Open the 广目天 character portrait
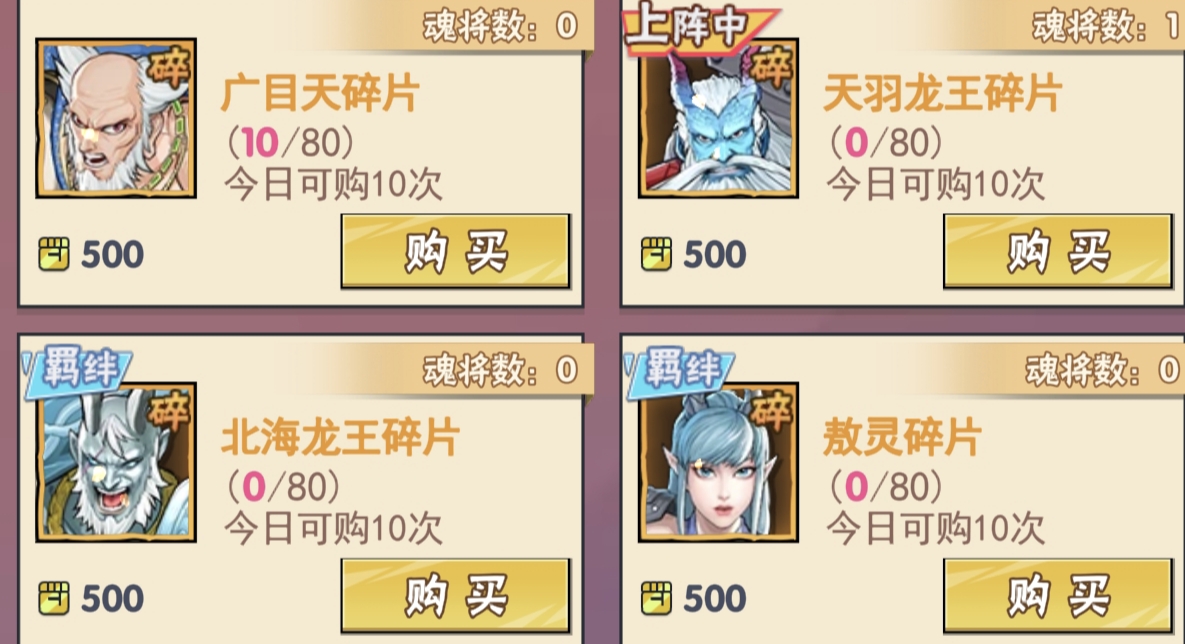This screenshot has height=644, width=1185. pyautogui.click(x=116, y=119)
